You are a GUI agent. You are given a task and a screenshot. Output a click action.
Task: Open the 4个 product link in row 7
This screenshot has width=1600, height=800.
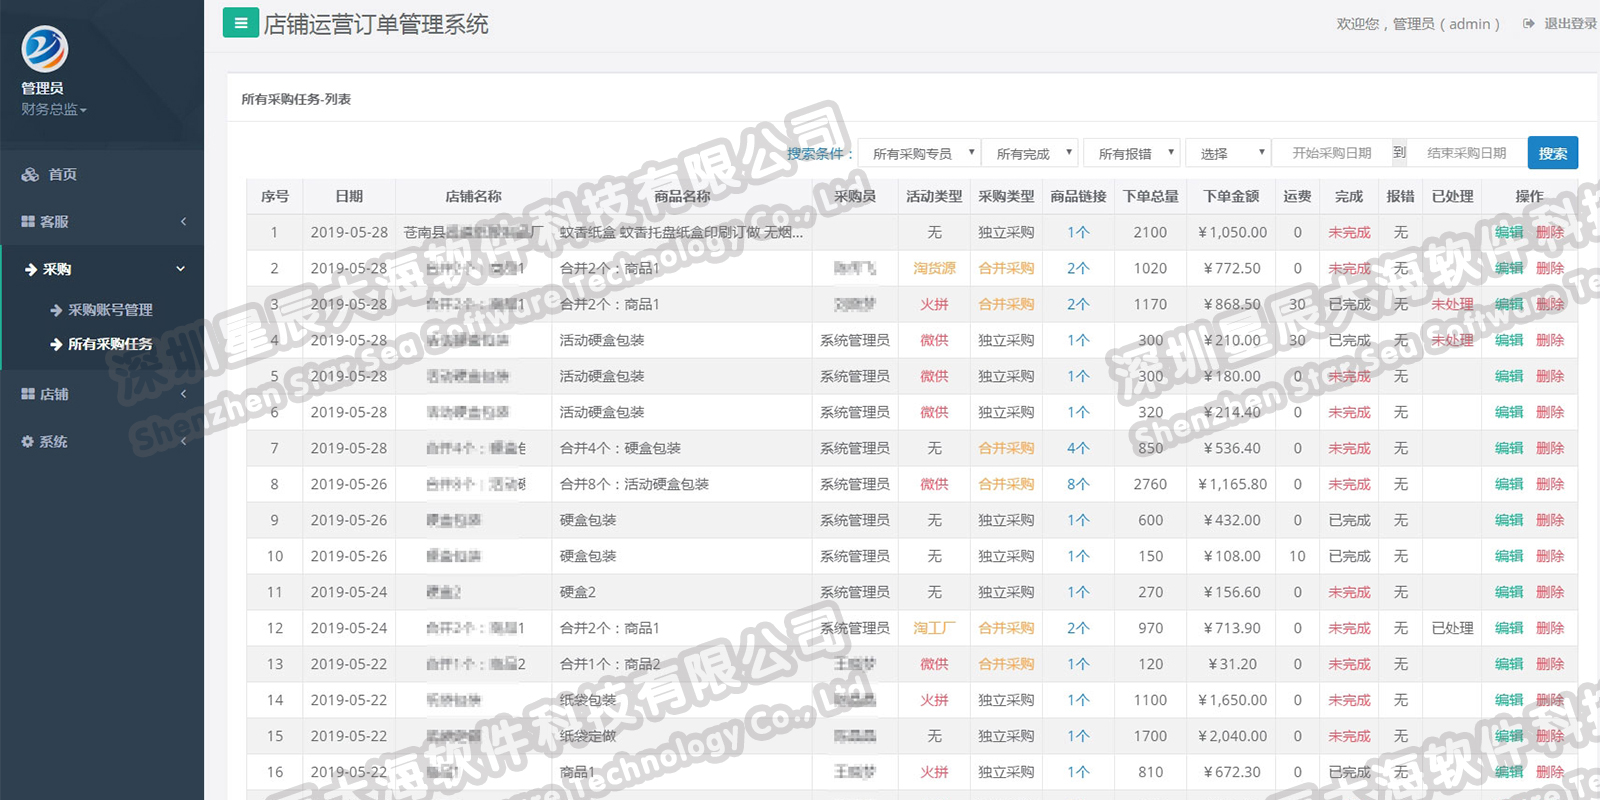1078,448
